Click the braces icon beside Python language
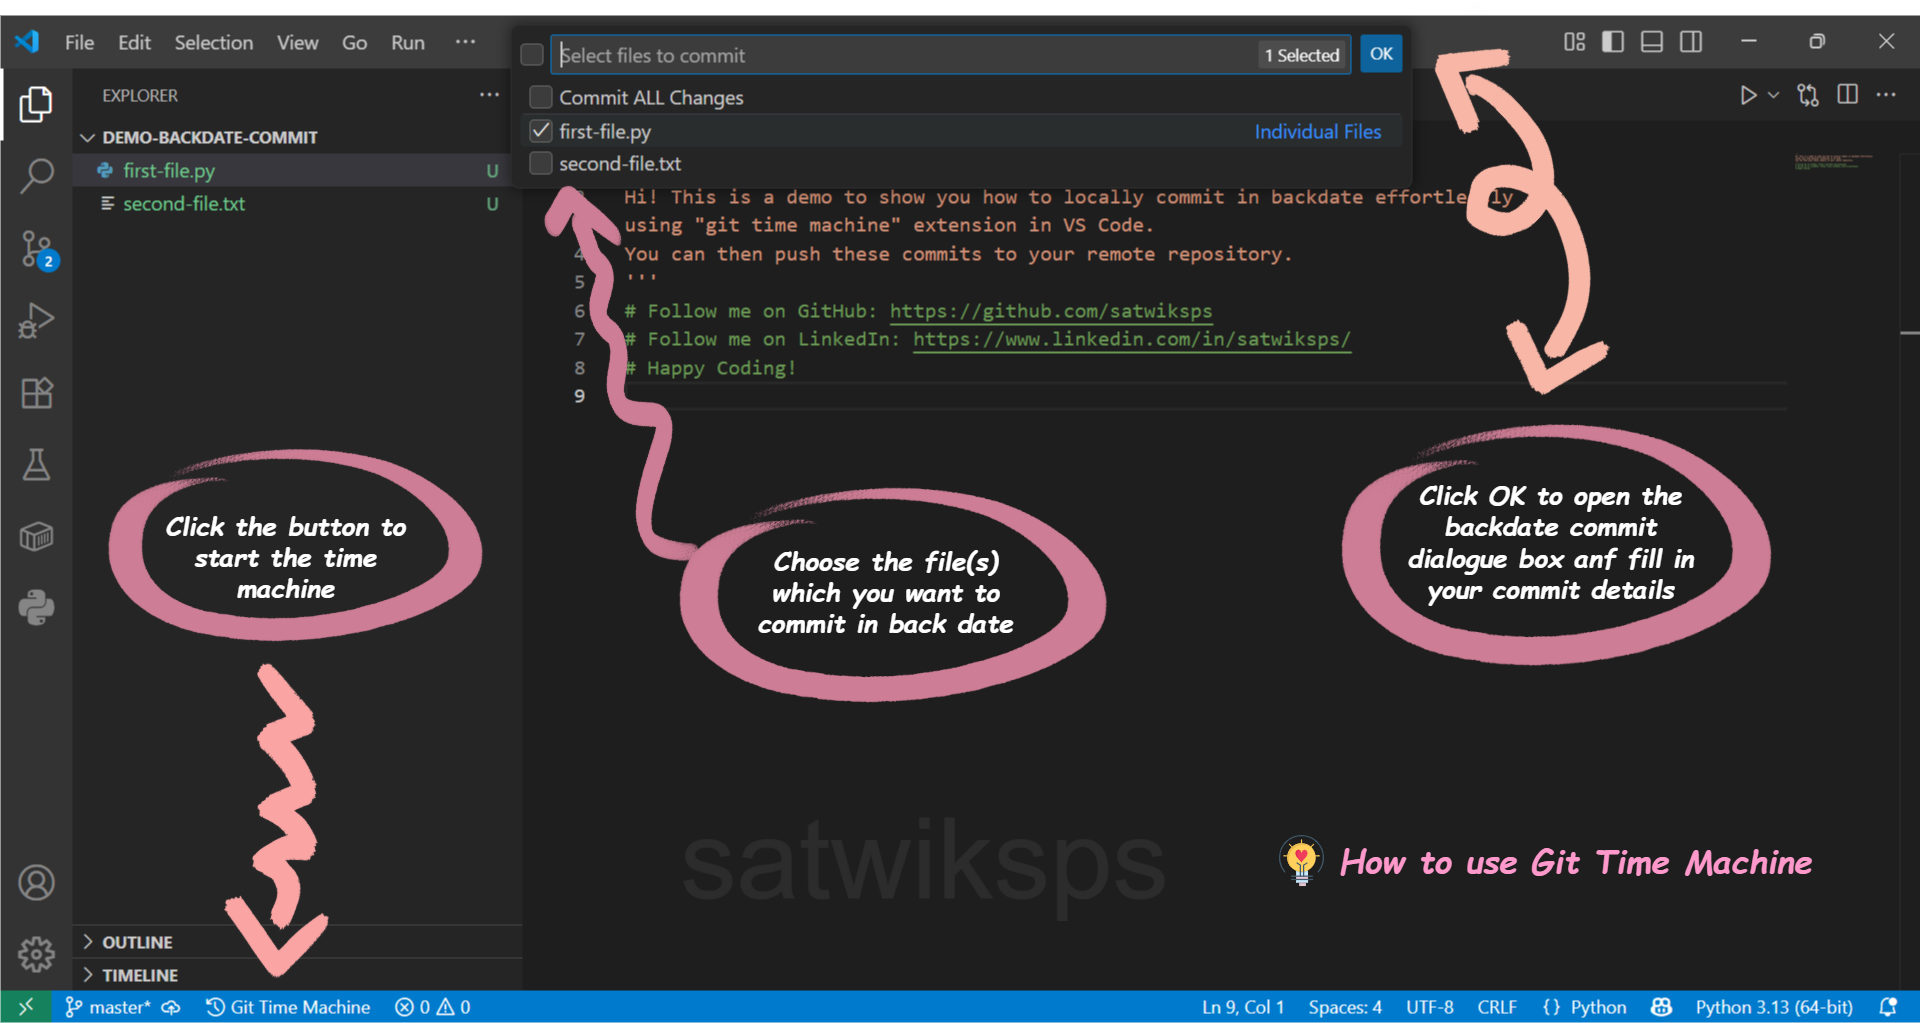This screenshot has width=1920, height=1023. click(x=1551, y=1007)
